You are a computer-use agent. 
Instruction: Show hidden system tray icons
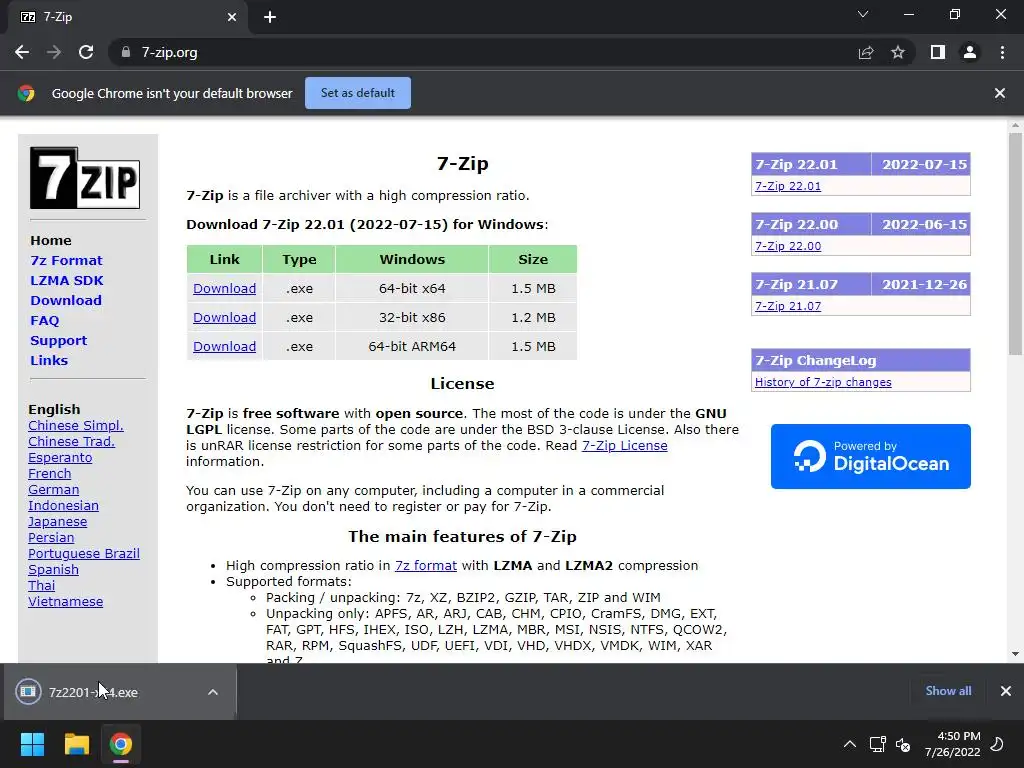pyautogui.click(x=850, y=744)
